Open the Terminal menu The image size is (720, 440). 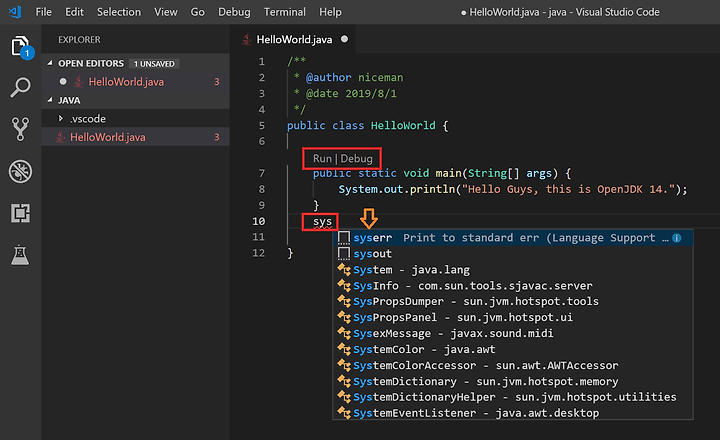coord(285,12)
